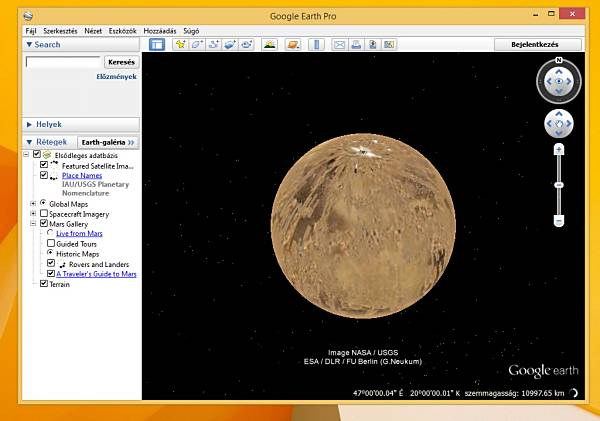The image size is (600, 421).
Task: Click the zoom slider handle
Action: [x=559, y=185]
